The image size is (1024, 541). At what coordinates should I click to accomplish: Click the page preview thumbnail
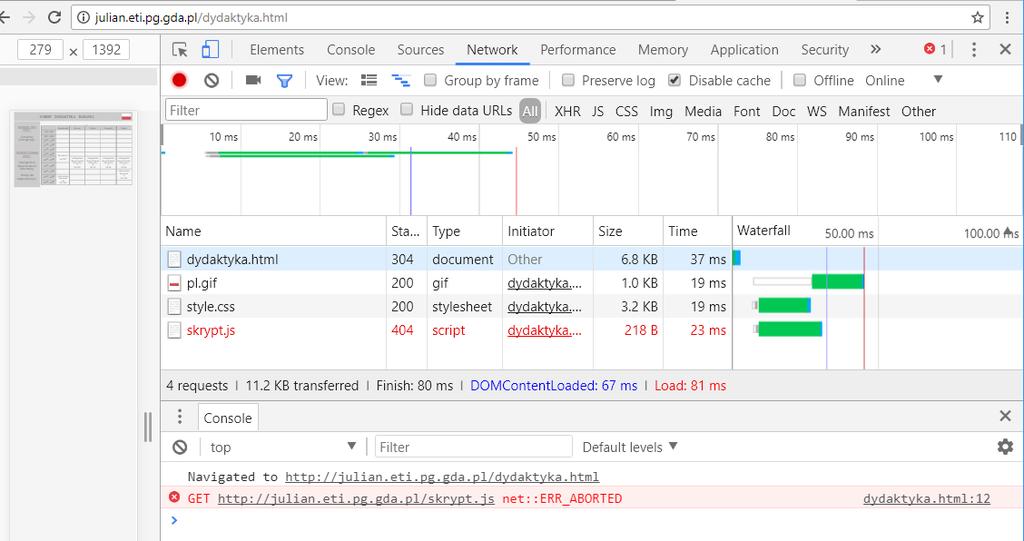click(73, 149)
